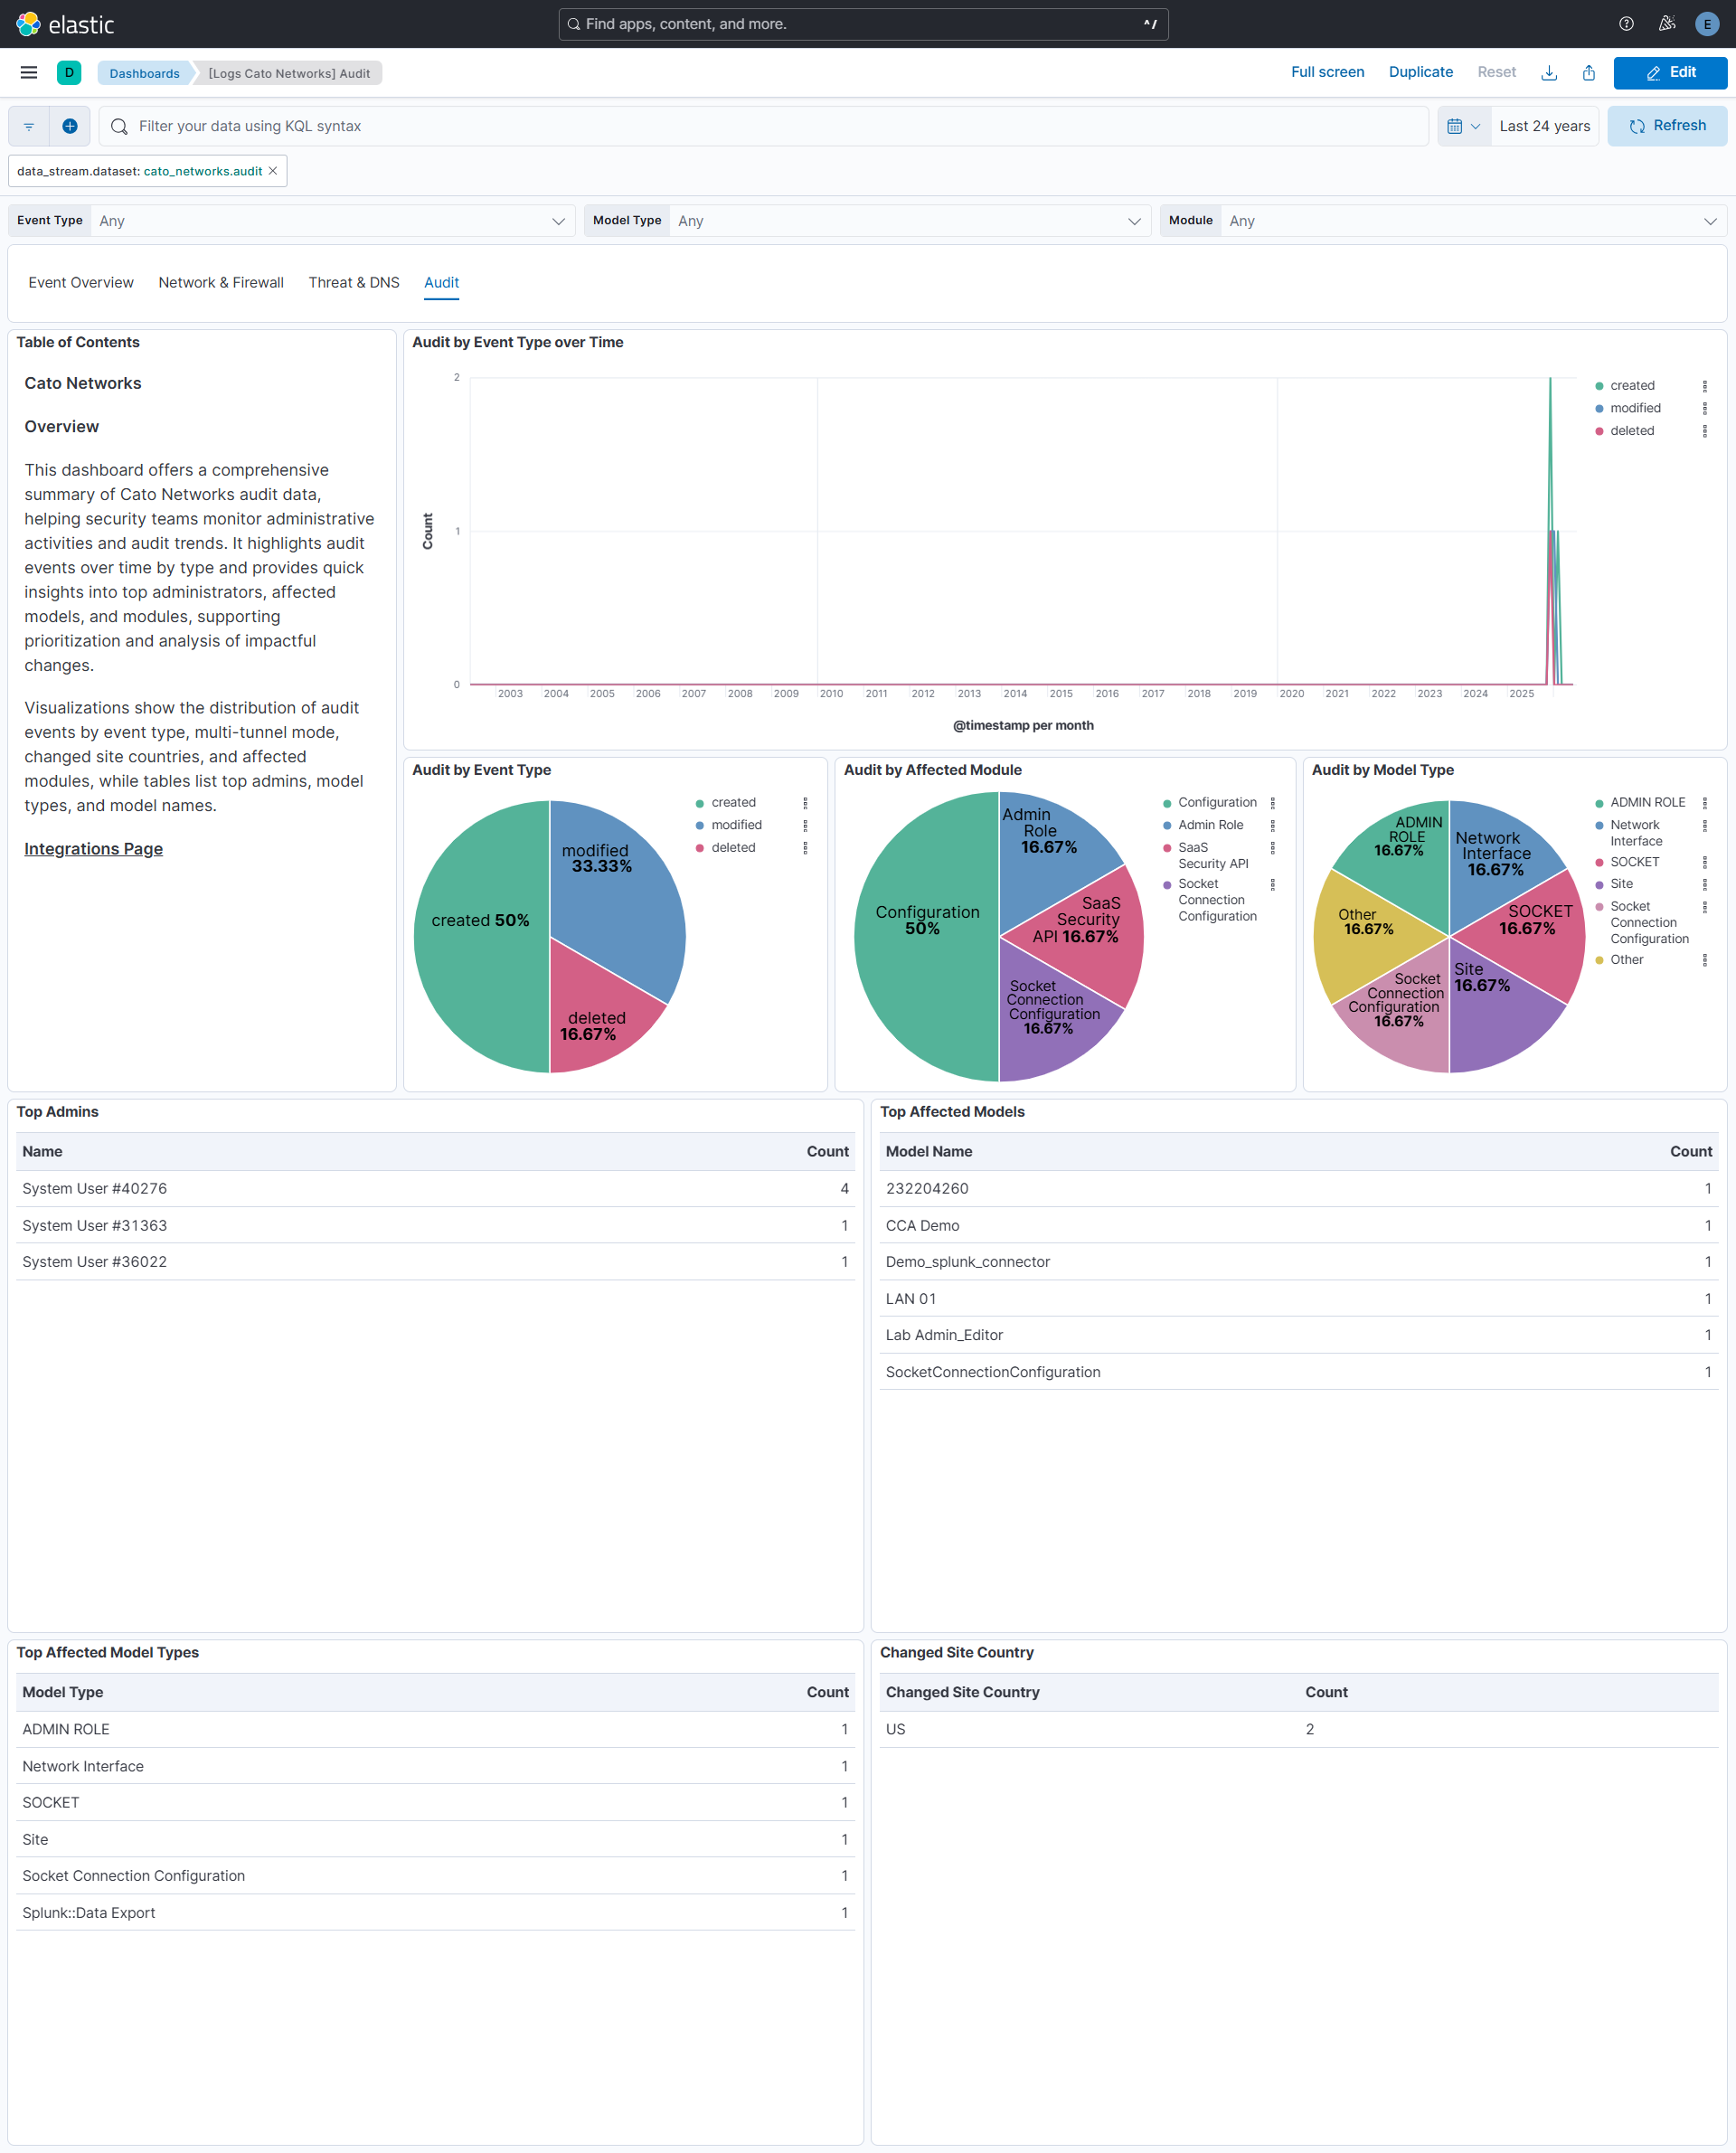Click the Edit dashboard button
This screenshot has height=2153, width=1736.
coord(1670,73)
